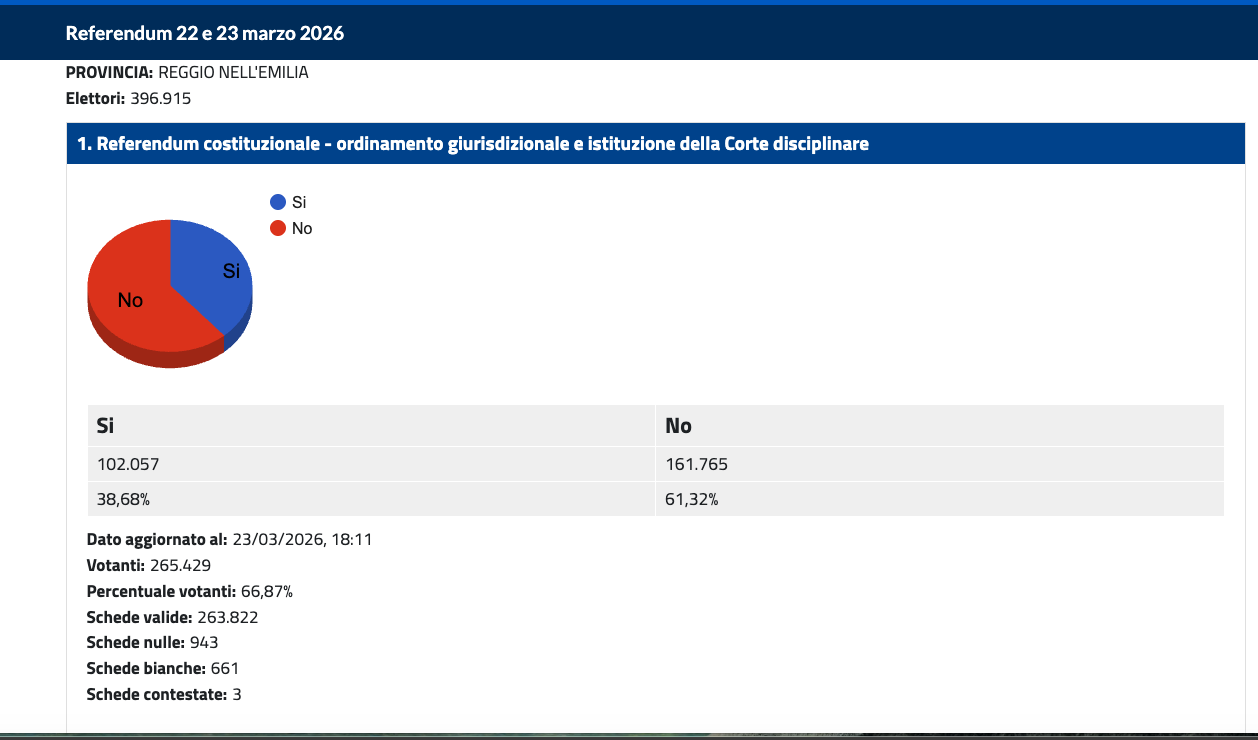Viewport: 1258px width, 740px height.
Task: Click the Referendum 22 e 23 marzo 2026 title
Action: tap(205, 33)
